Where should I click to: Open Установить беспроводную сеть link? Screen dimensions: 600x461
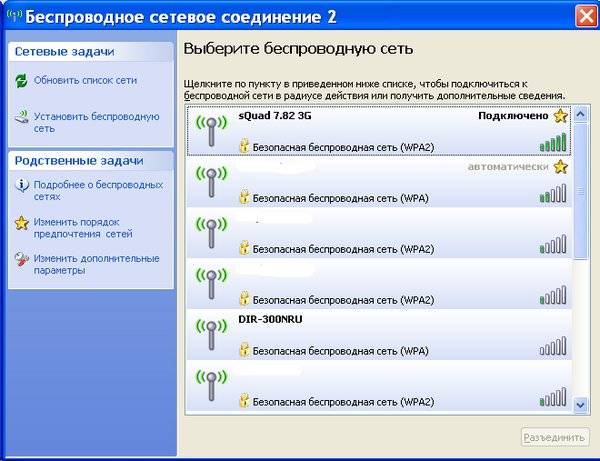(x=96, y=122)
